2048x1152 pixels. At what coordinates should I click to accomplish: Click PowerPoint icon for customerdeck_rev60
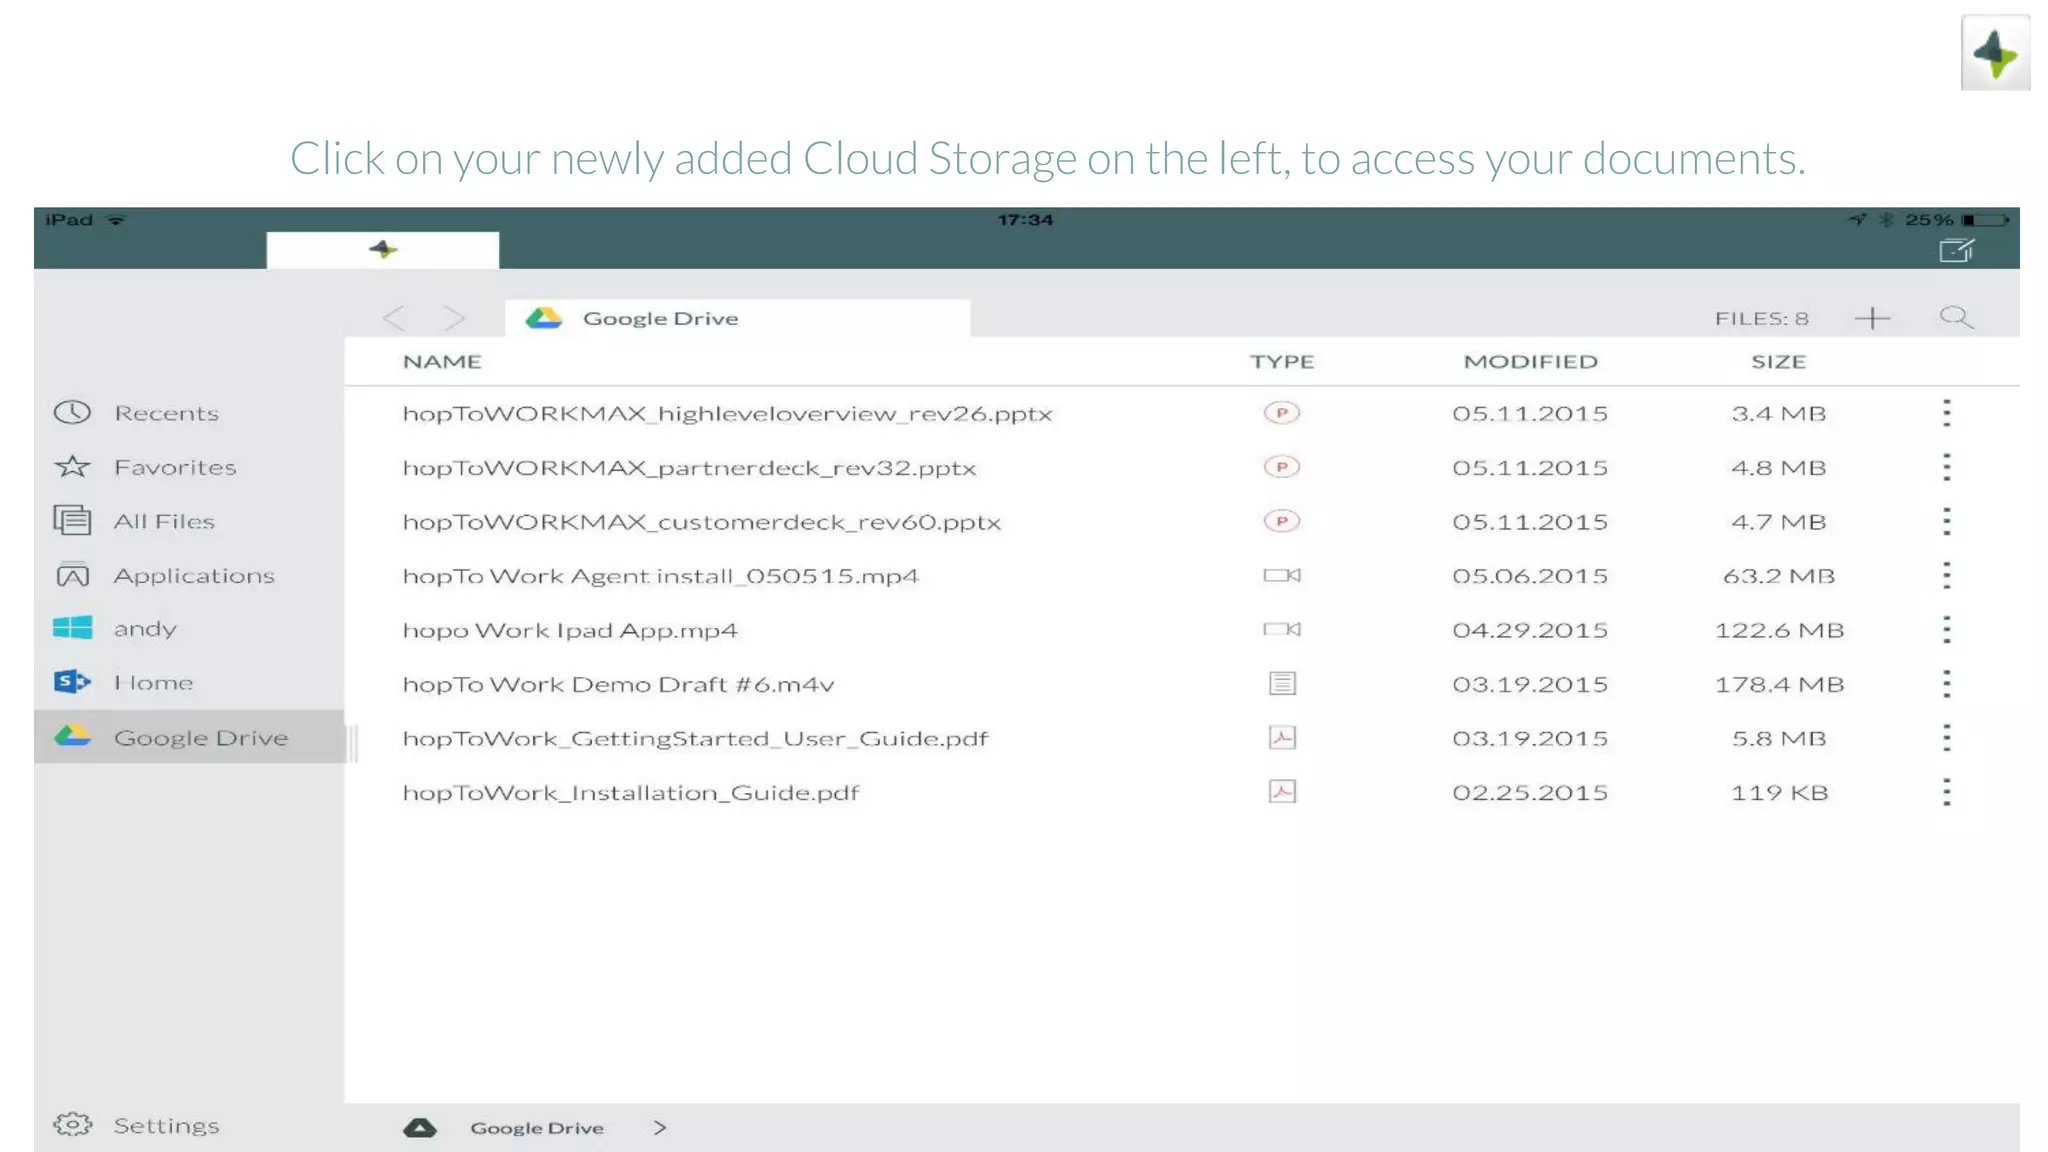click(1282, 521)
